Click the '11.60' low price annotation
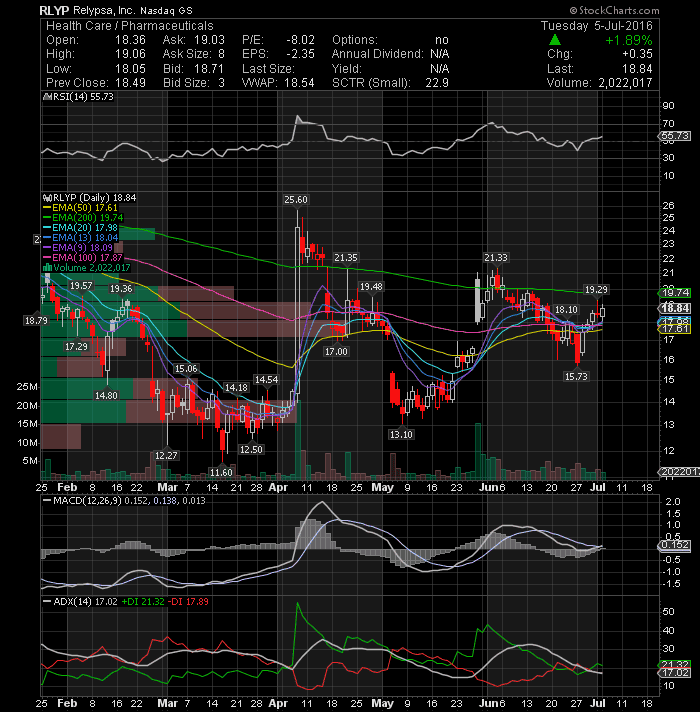This screenshot has height=712, width=700. pyautogui.click(x=221, y=472)
